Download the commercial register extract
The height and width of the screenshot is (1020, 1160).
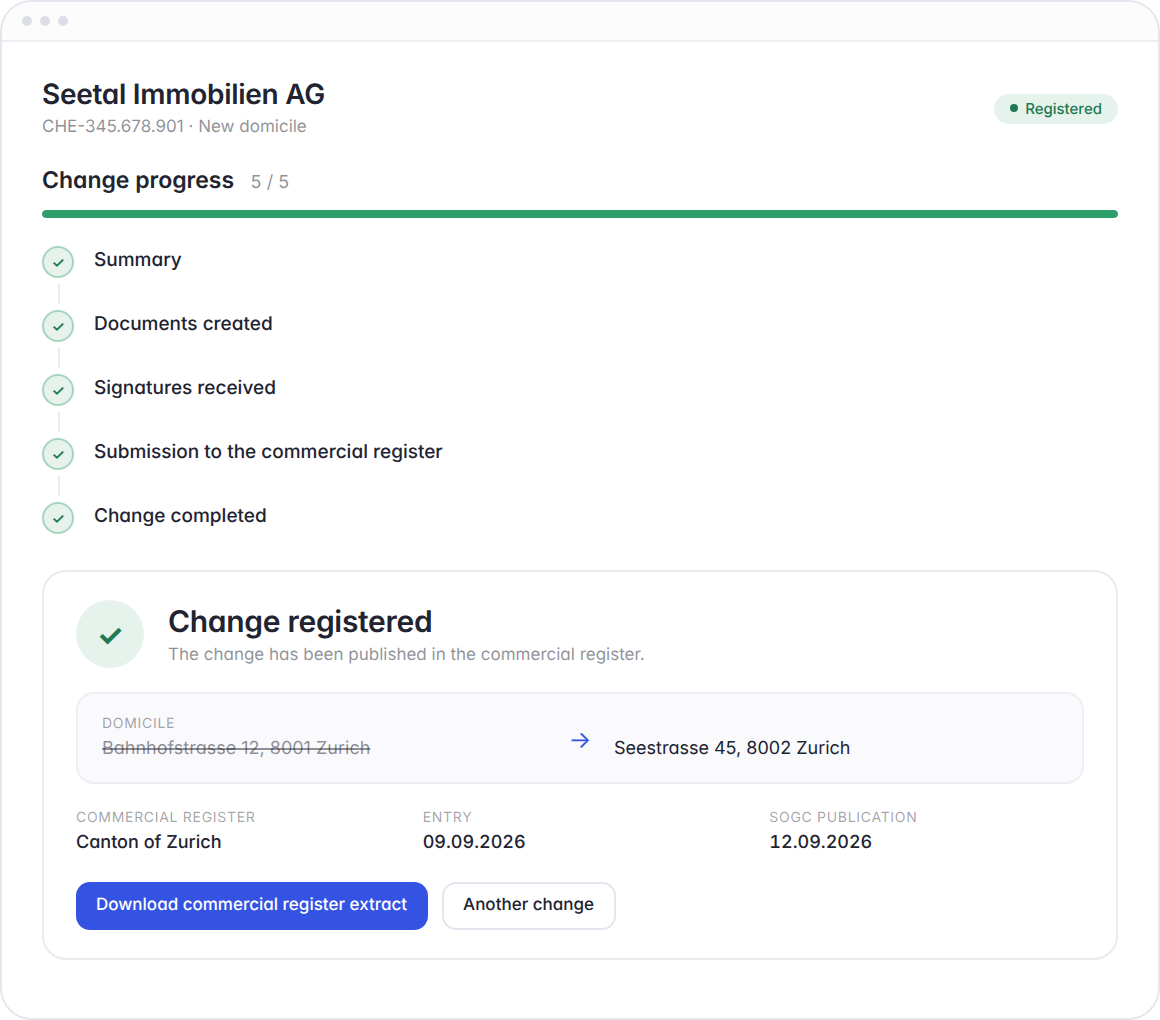click(x=252, y=905)
